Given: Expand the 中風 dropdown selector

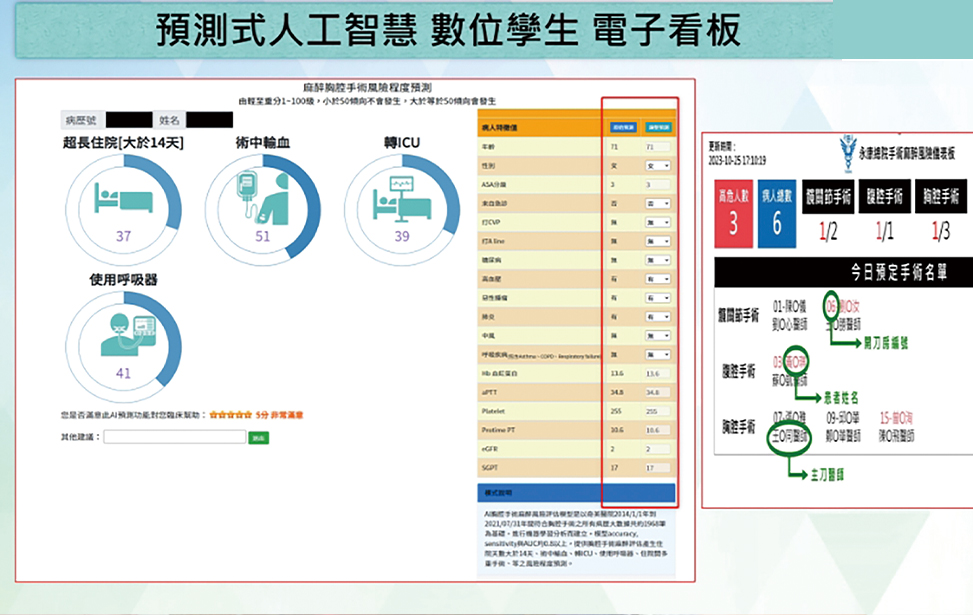Looking at the screenshot, I should point(657,336).
